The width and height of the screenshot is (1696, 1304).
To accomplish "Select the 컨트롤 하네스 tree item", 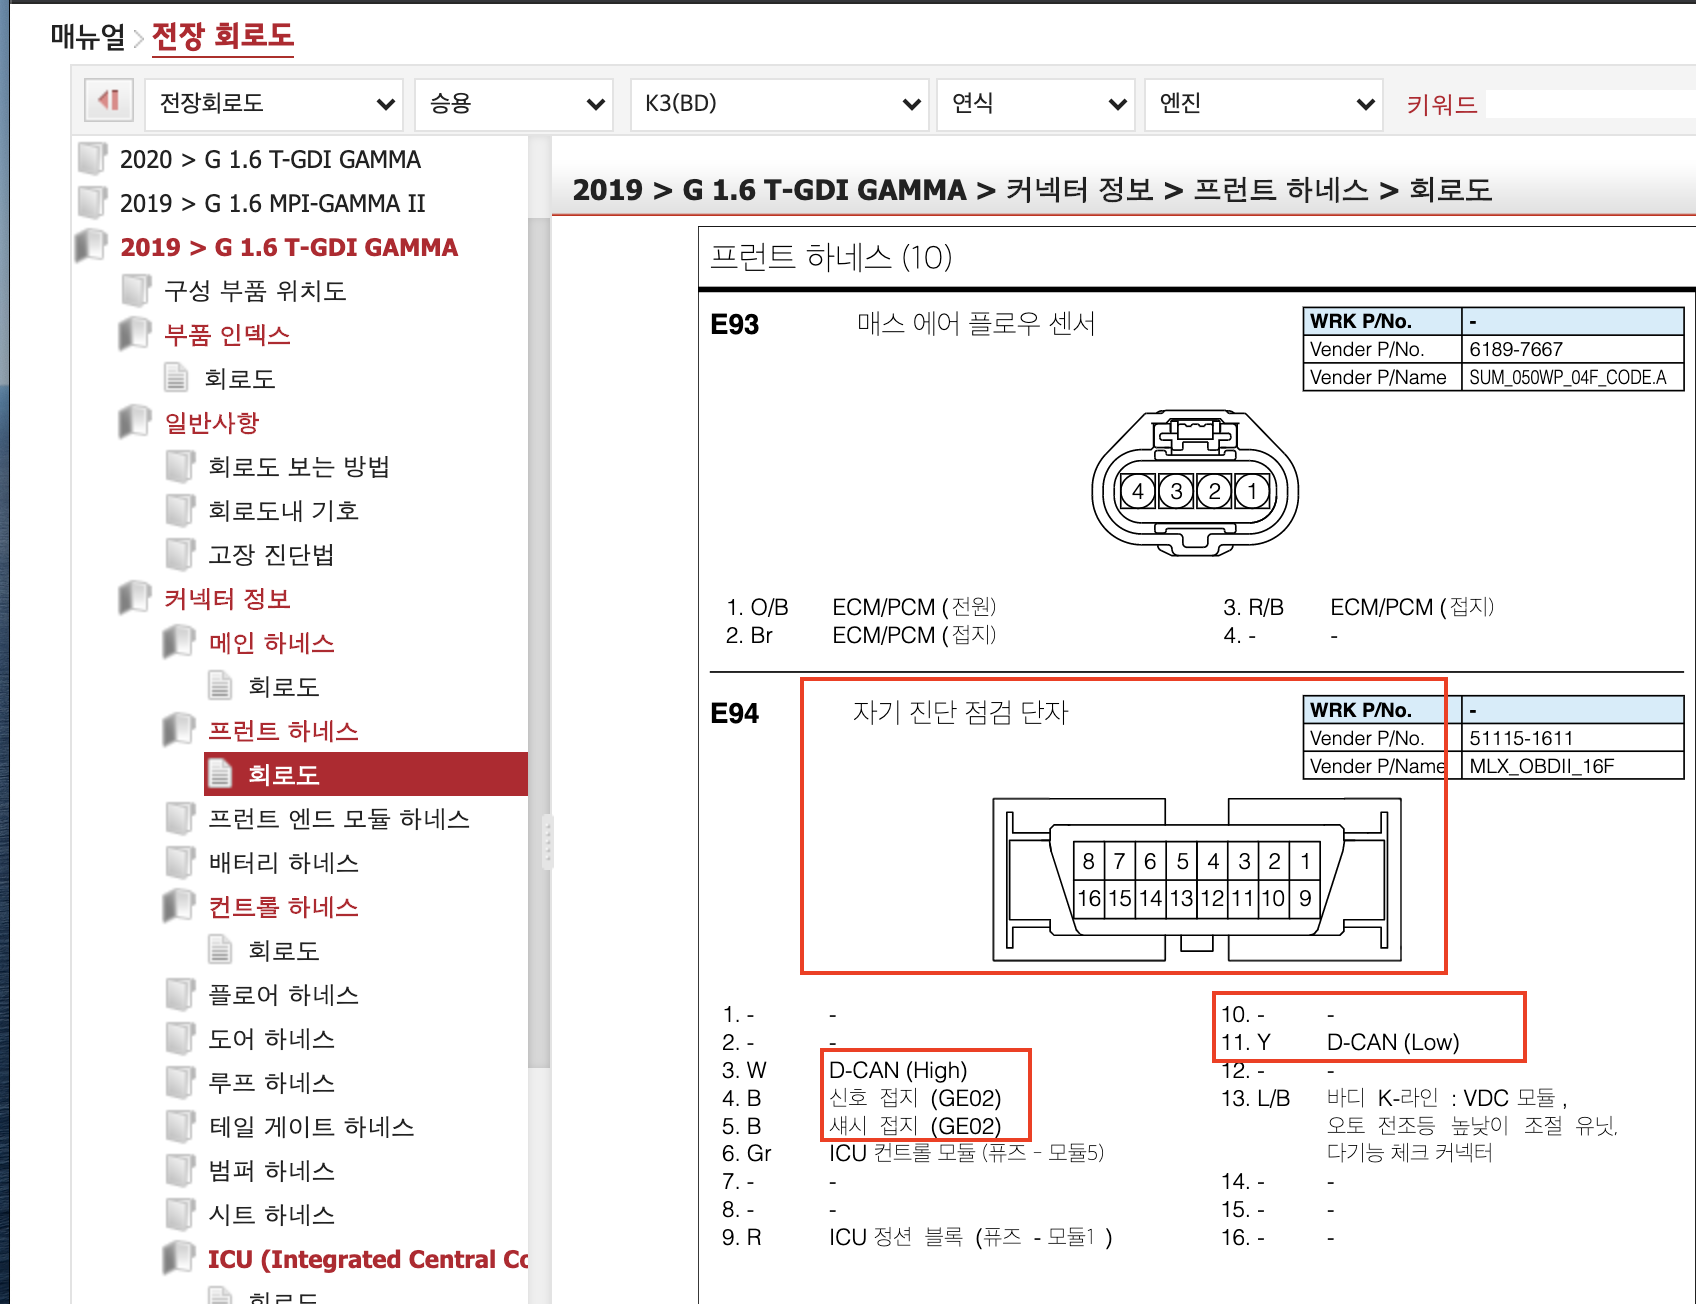I will coord(283,907).
